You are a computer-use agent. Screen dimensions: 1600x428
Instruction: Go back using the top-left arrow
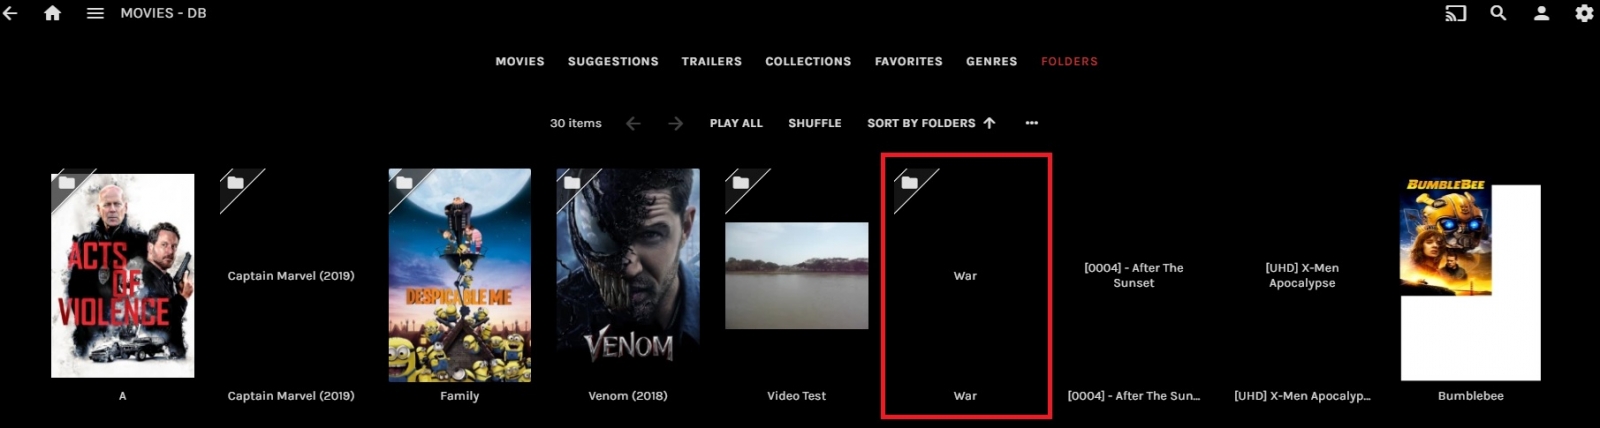10,13
